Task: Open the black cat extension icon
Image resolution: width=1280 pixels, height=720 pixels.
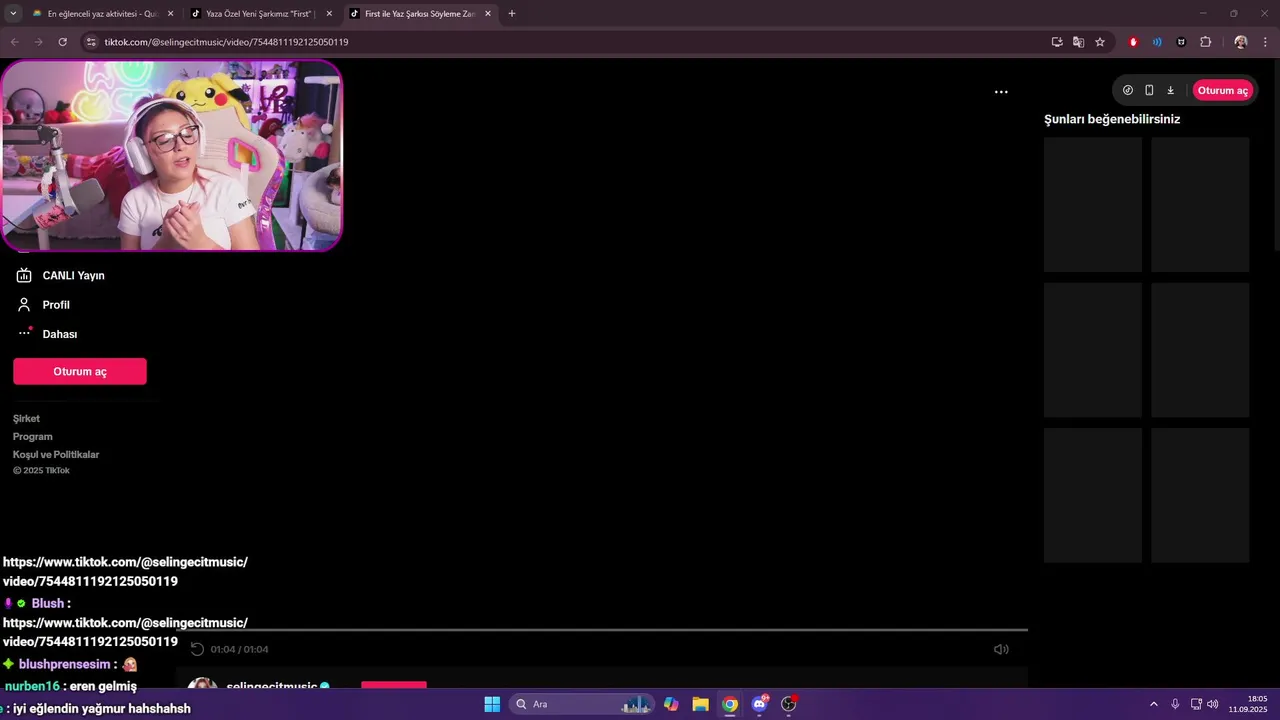Action: coord(1181,42)
